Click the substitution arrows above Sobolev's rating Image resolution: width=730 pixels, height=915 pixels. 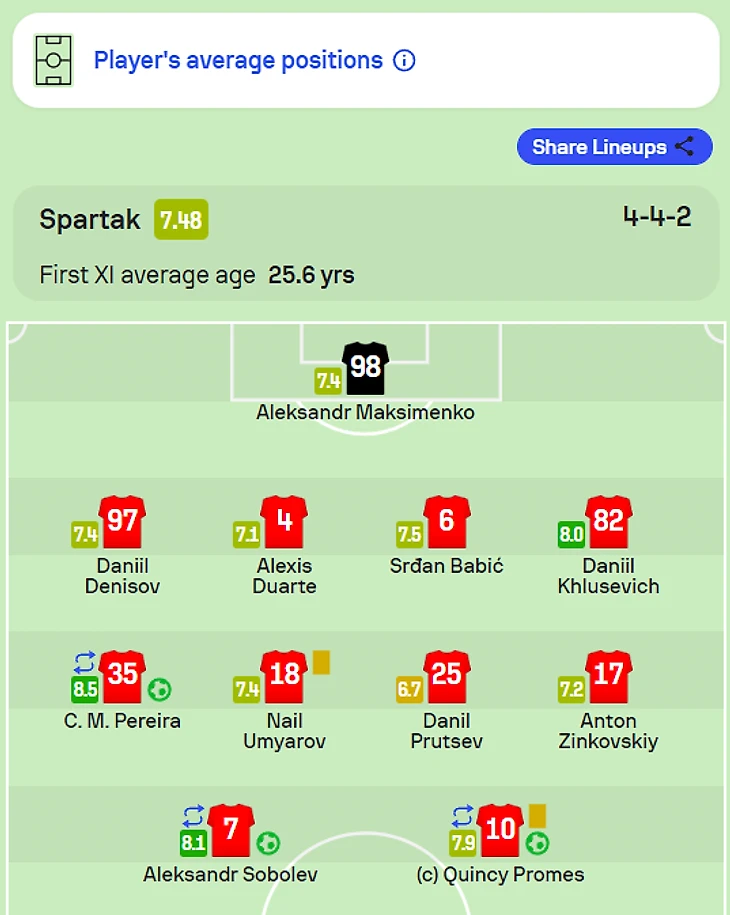194,817
